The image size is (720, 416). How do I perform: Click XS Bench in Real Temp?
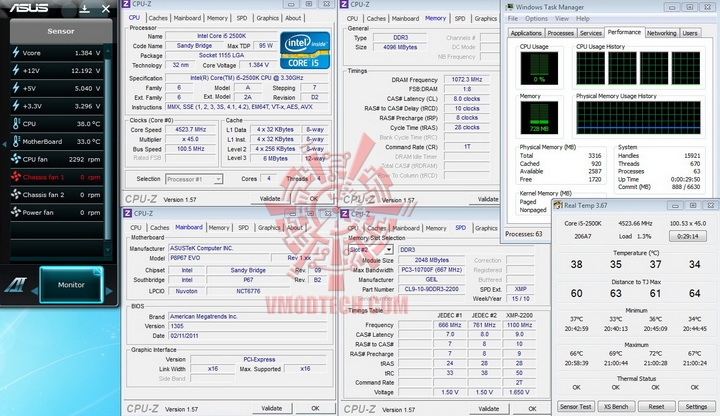(x=616, y=406)
